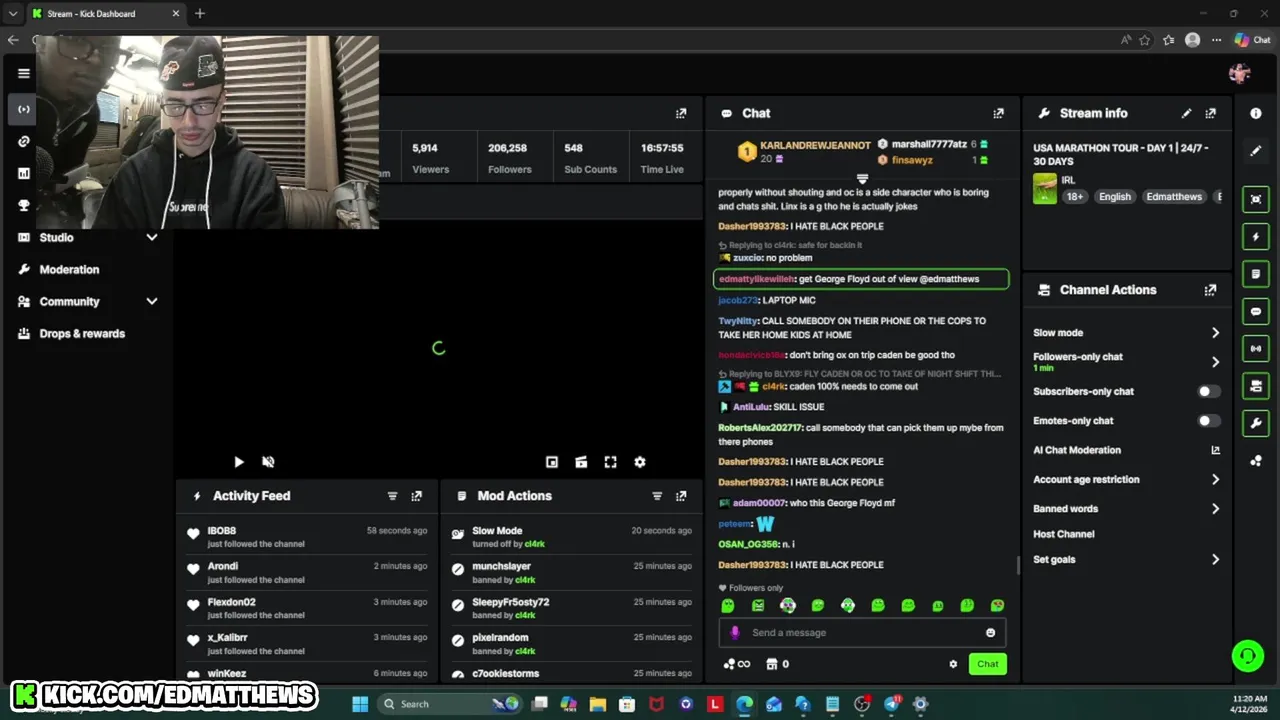Pop out the Mod Actions panel

coord(681,496)
